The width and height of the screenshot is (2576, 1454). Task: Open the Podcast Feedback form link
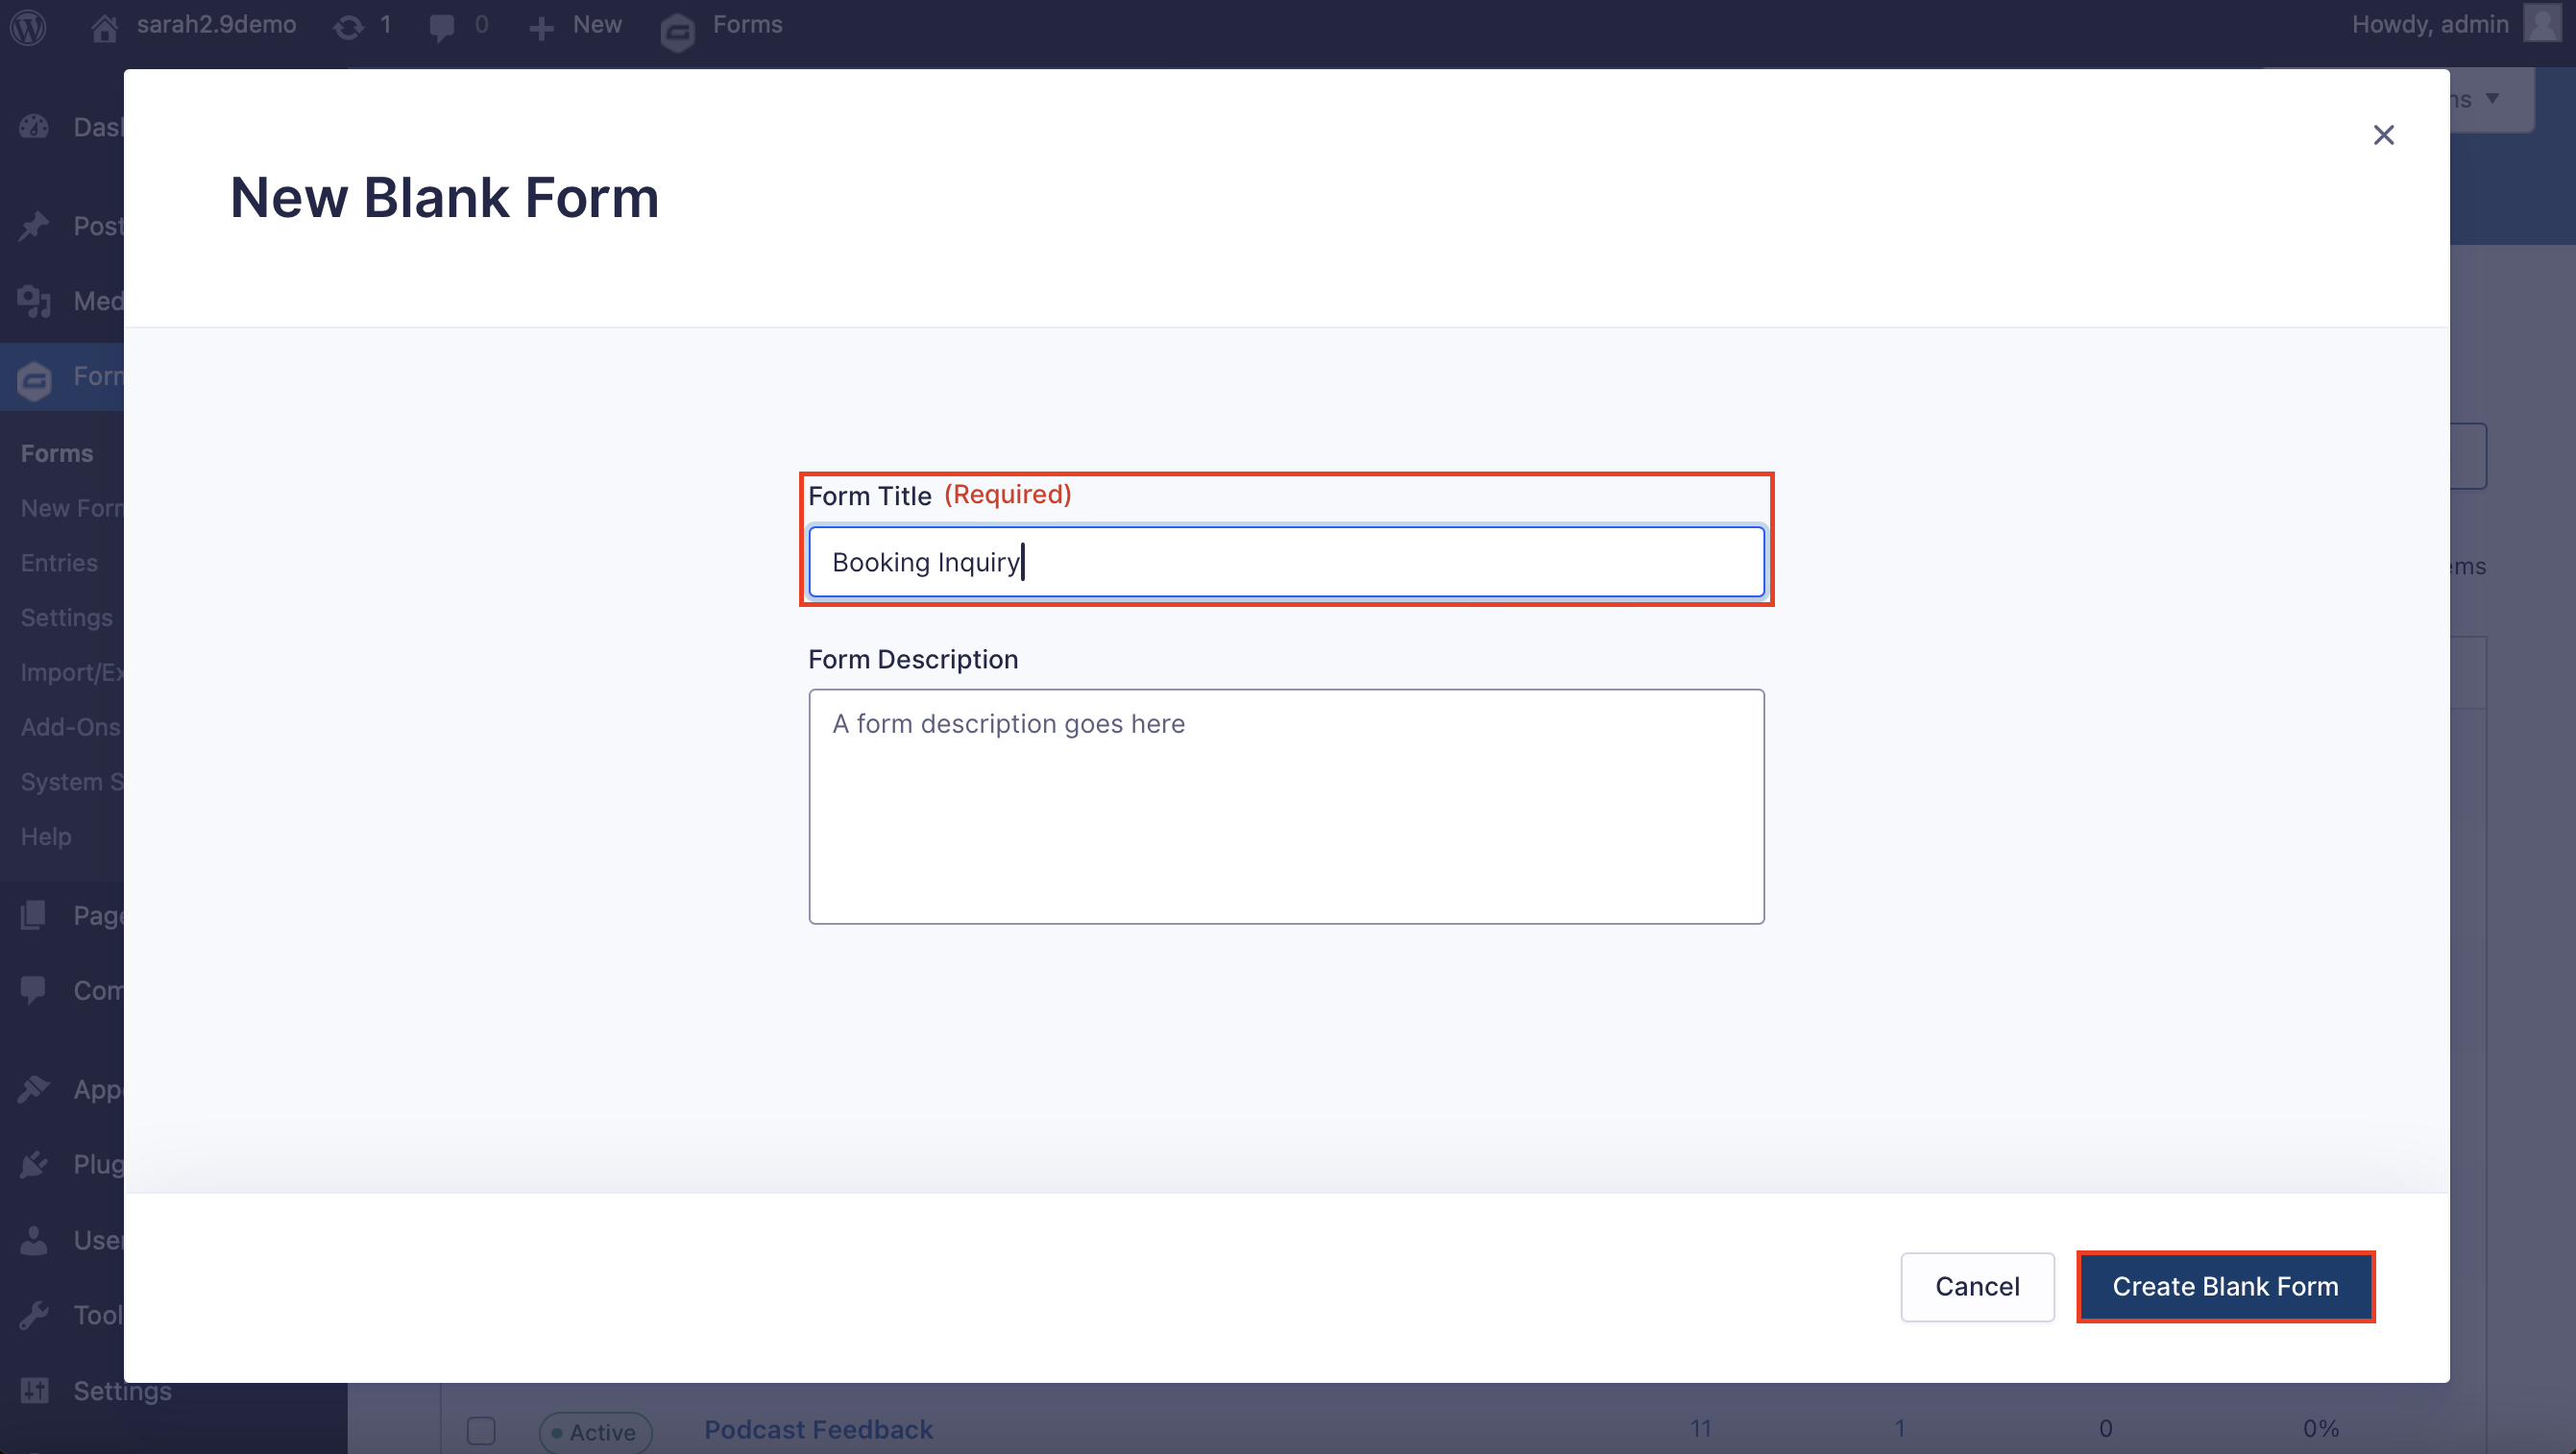tap(818, 1430)
